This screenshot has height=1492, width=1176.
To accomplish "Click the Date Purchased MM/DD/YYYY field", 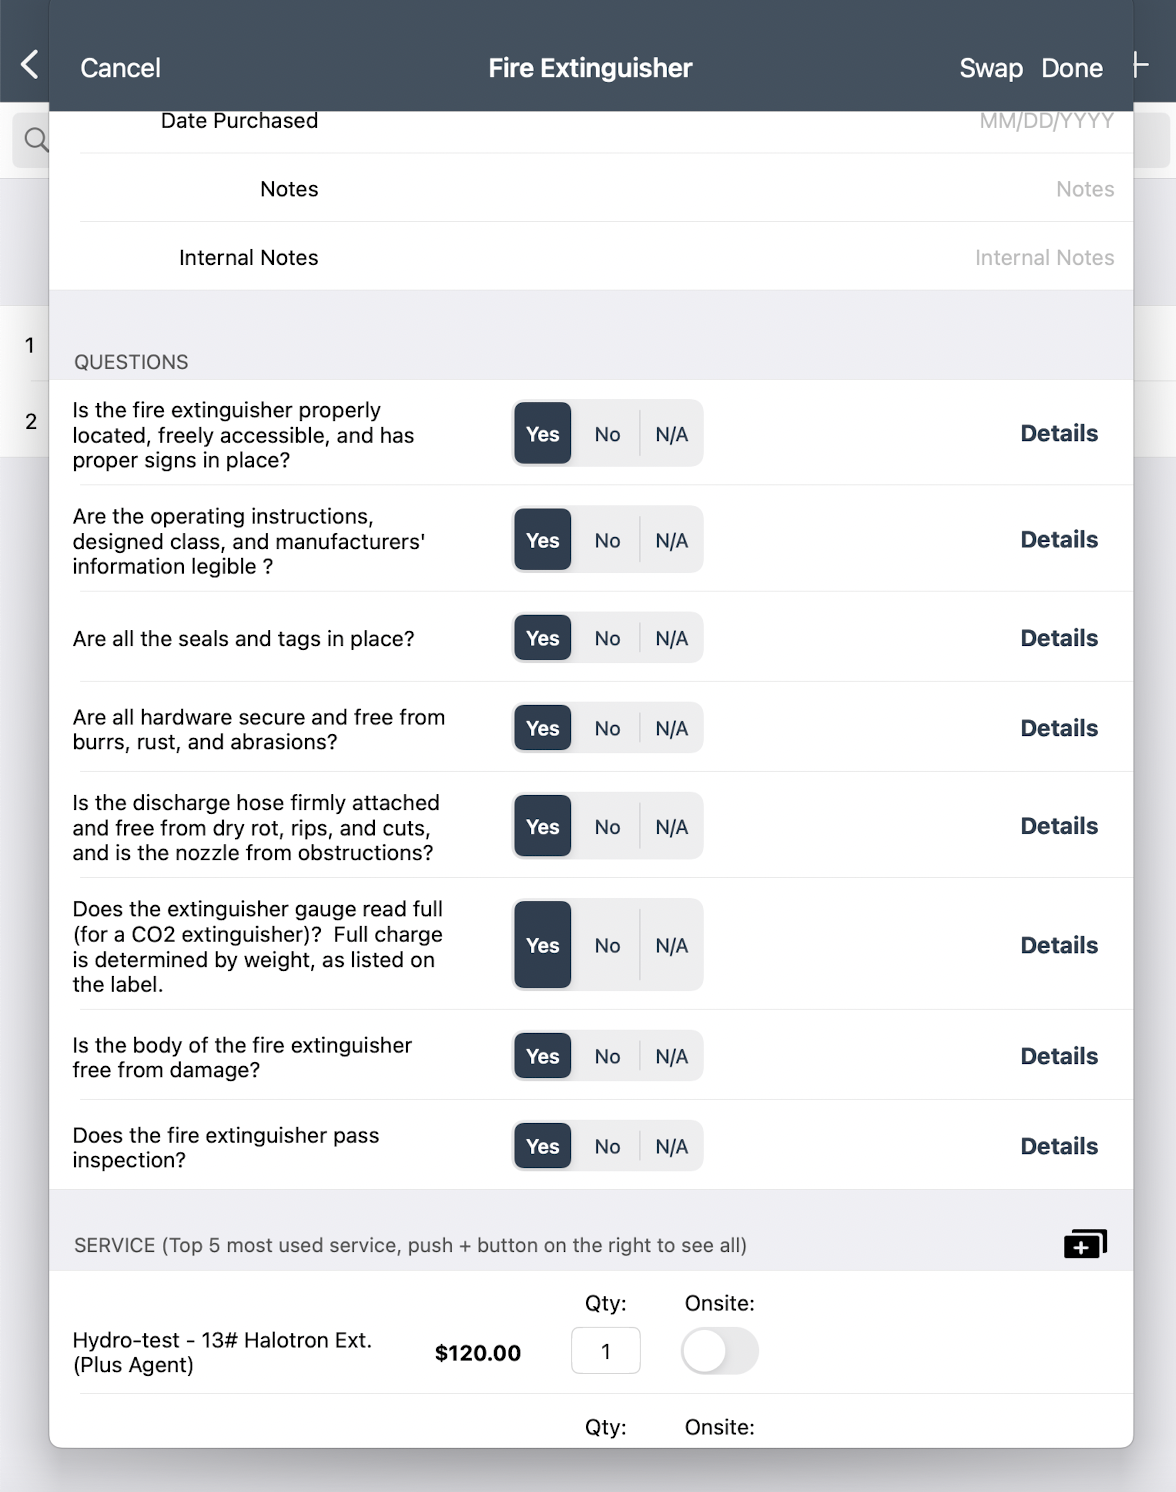I will coord(1046,120).
